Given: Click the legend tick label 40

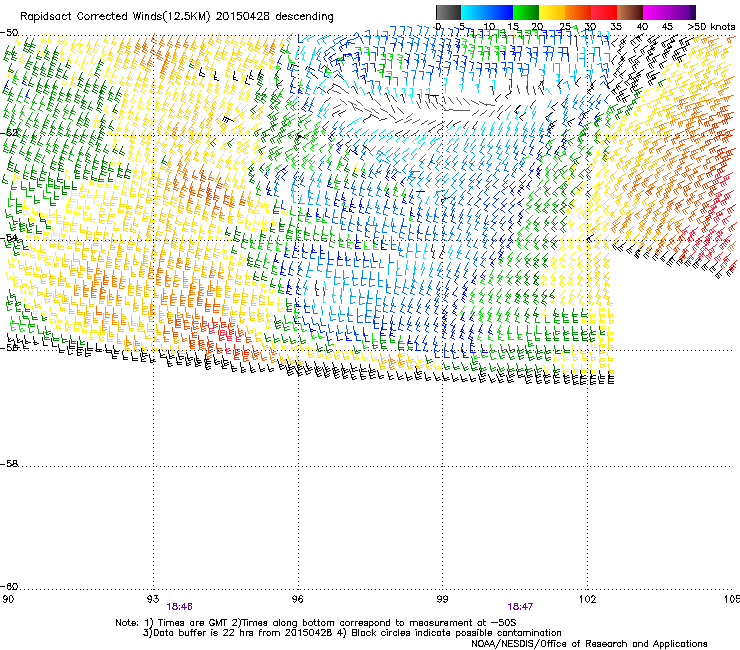Looking at the screenshot, I should [642, 27].
